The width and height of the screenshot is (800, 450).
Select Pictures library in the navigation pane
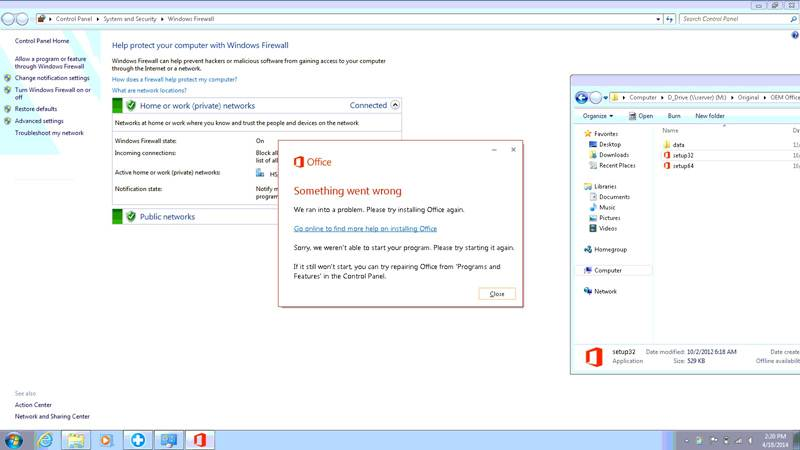[610, 218]
